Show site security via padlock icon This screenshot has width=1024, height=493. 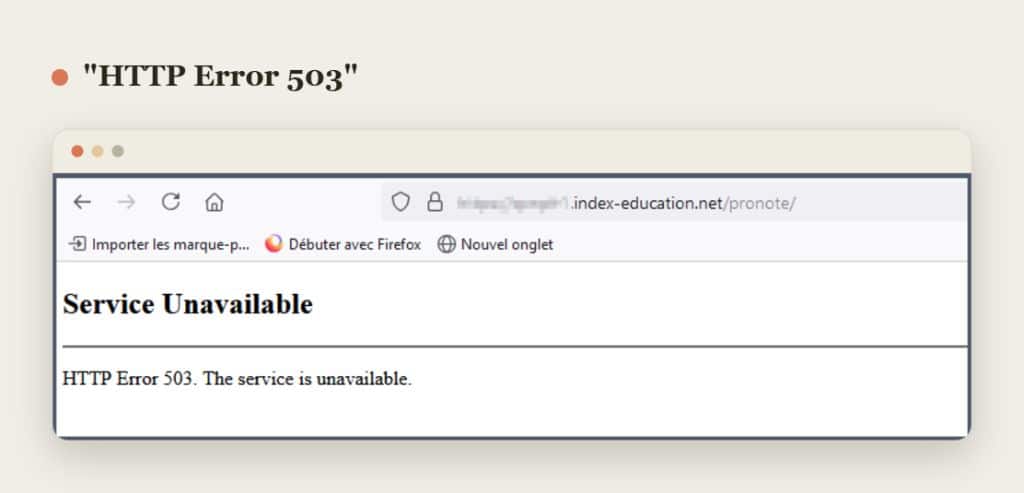435,202
